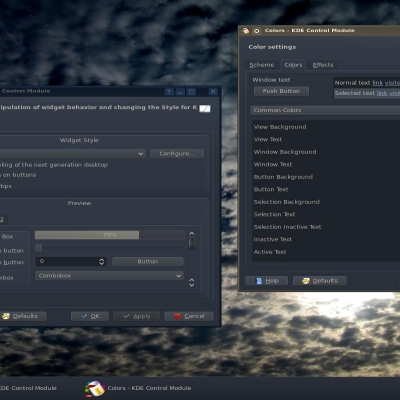The height and width of the screenshot is (400, 400).
Task: Click the preview scrollbar bottom arrows
Action: click(x=192, y=283)
